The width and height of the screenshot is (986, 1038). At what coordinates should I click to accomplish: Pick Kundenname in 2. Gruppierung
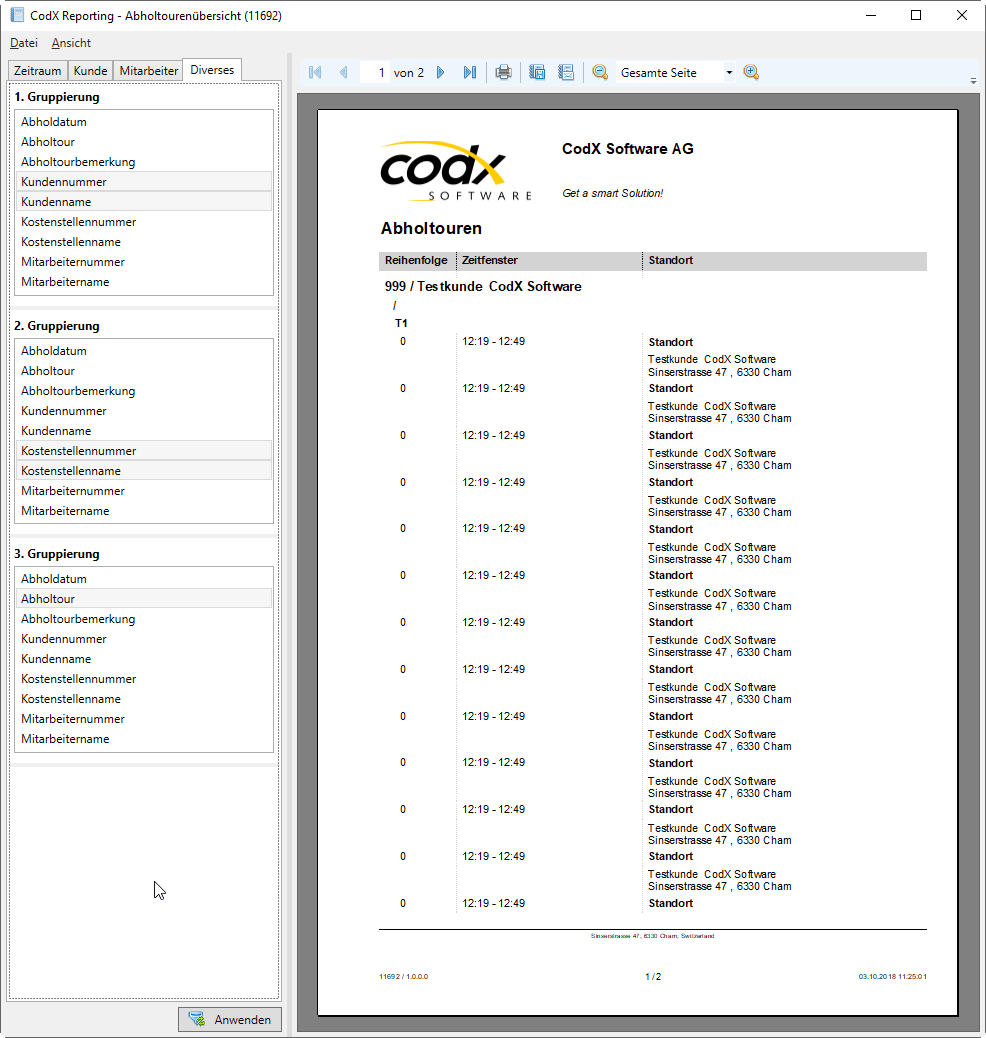144,430
